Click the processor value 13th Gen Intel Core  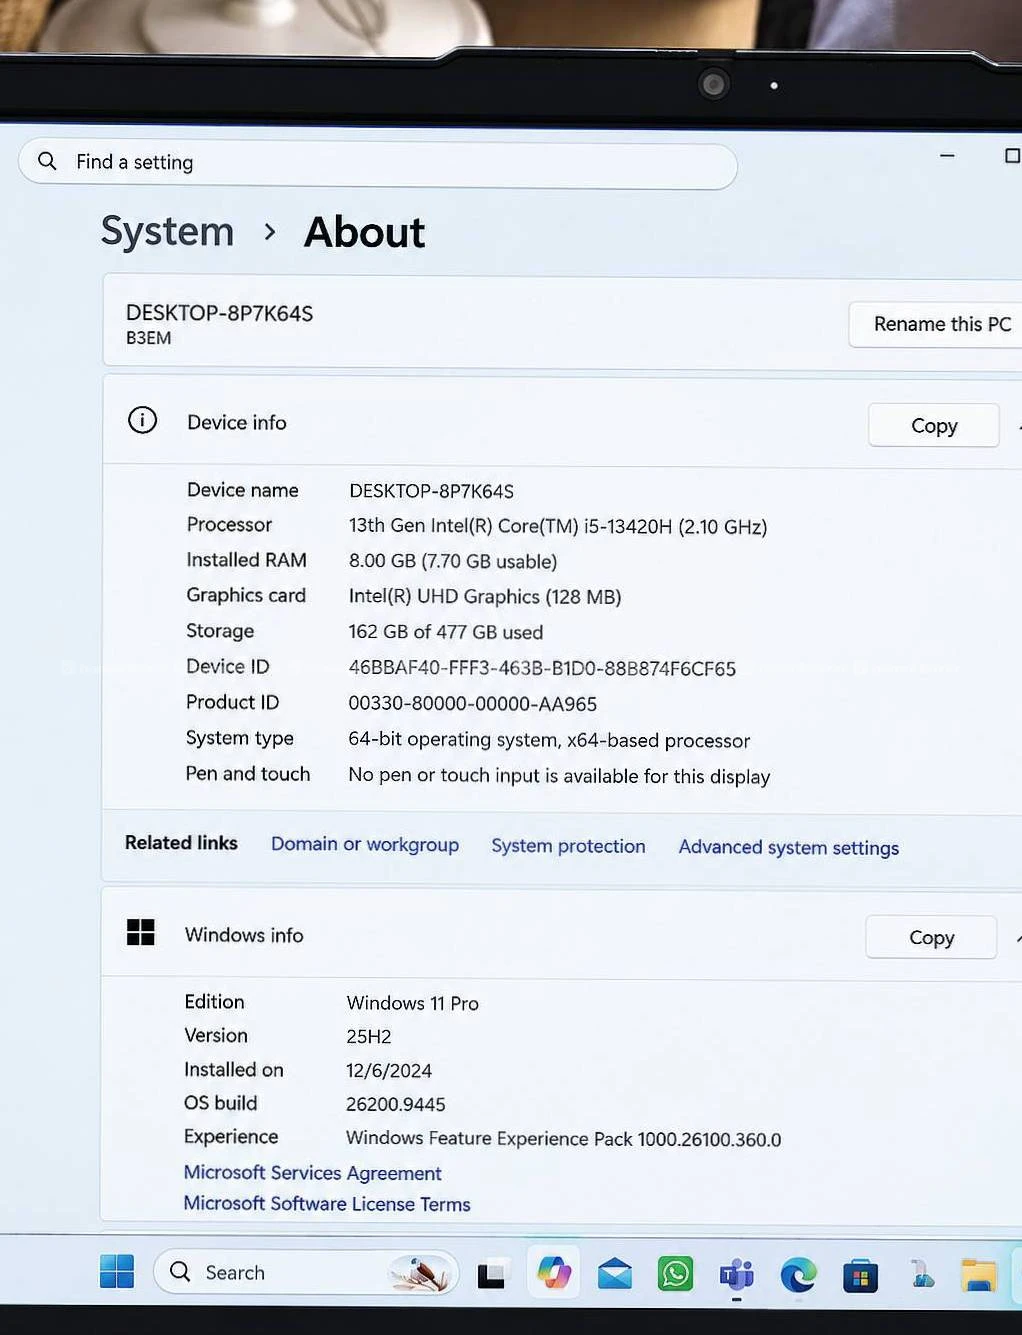pos(558,526)
